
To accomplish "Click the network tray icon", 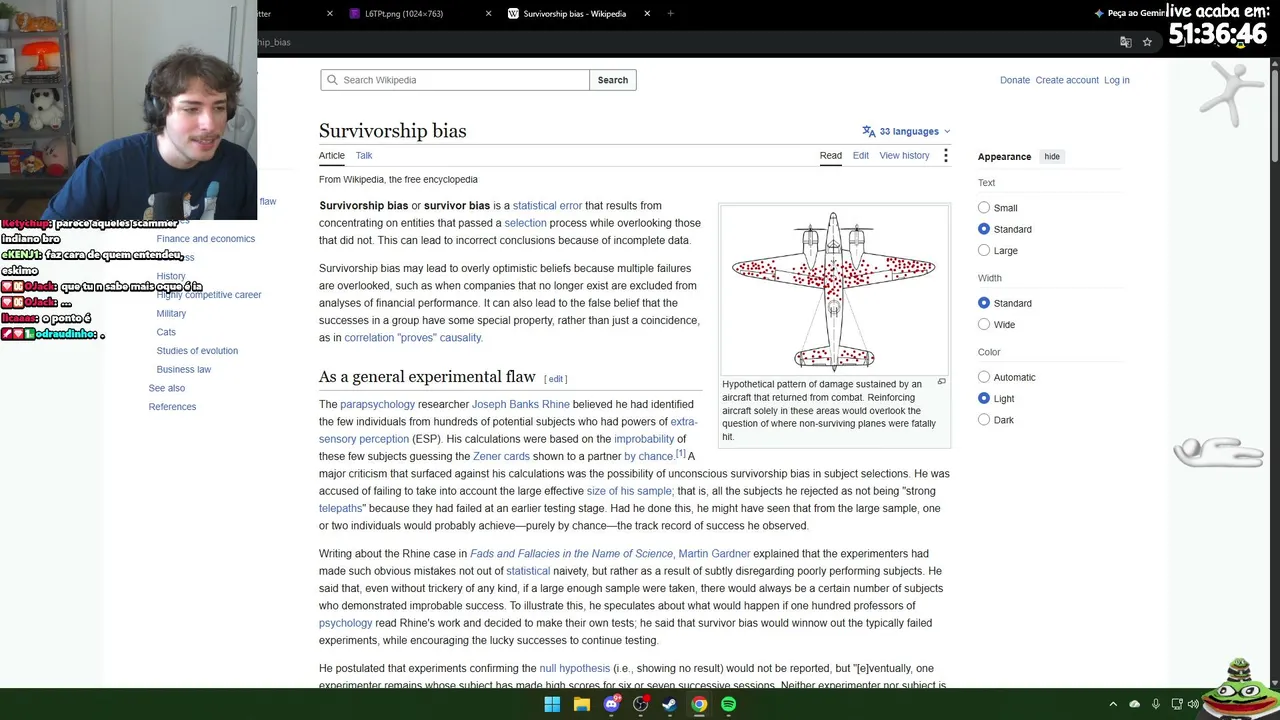I will click(x=1177, y=704).
